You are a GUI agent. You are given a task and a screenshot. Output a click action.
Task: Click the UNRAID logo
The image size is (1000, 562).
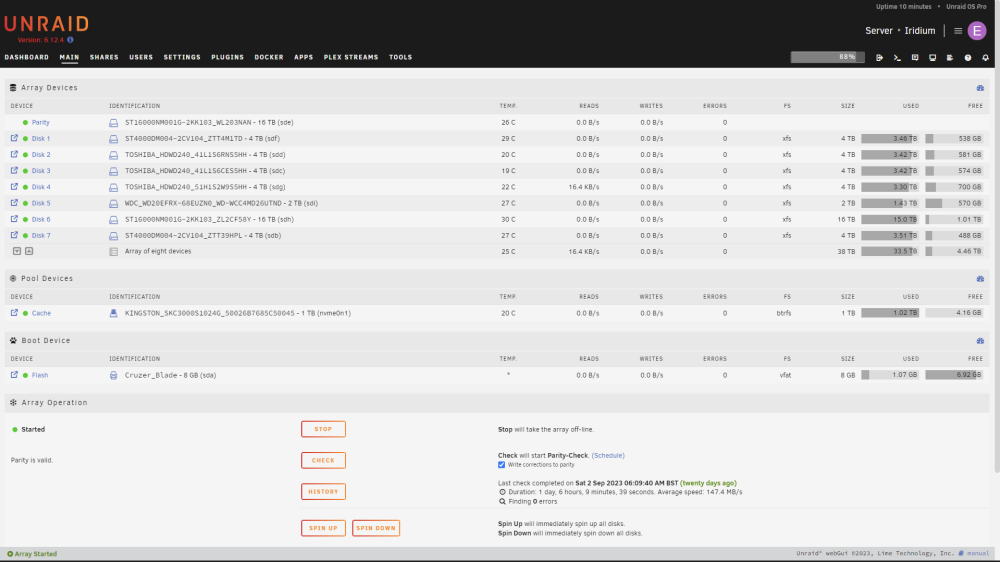click(x=47, y=24)
